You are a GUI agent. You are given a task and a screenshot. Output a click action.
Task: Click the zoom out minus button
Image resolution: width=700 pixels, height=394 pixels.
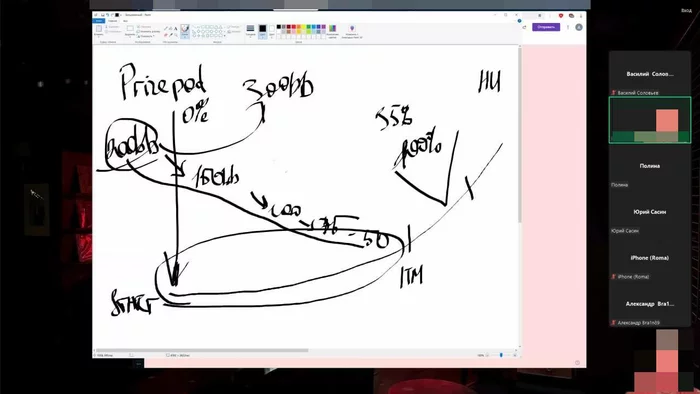coord(488,355)
